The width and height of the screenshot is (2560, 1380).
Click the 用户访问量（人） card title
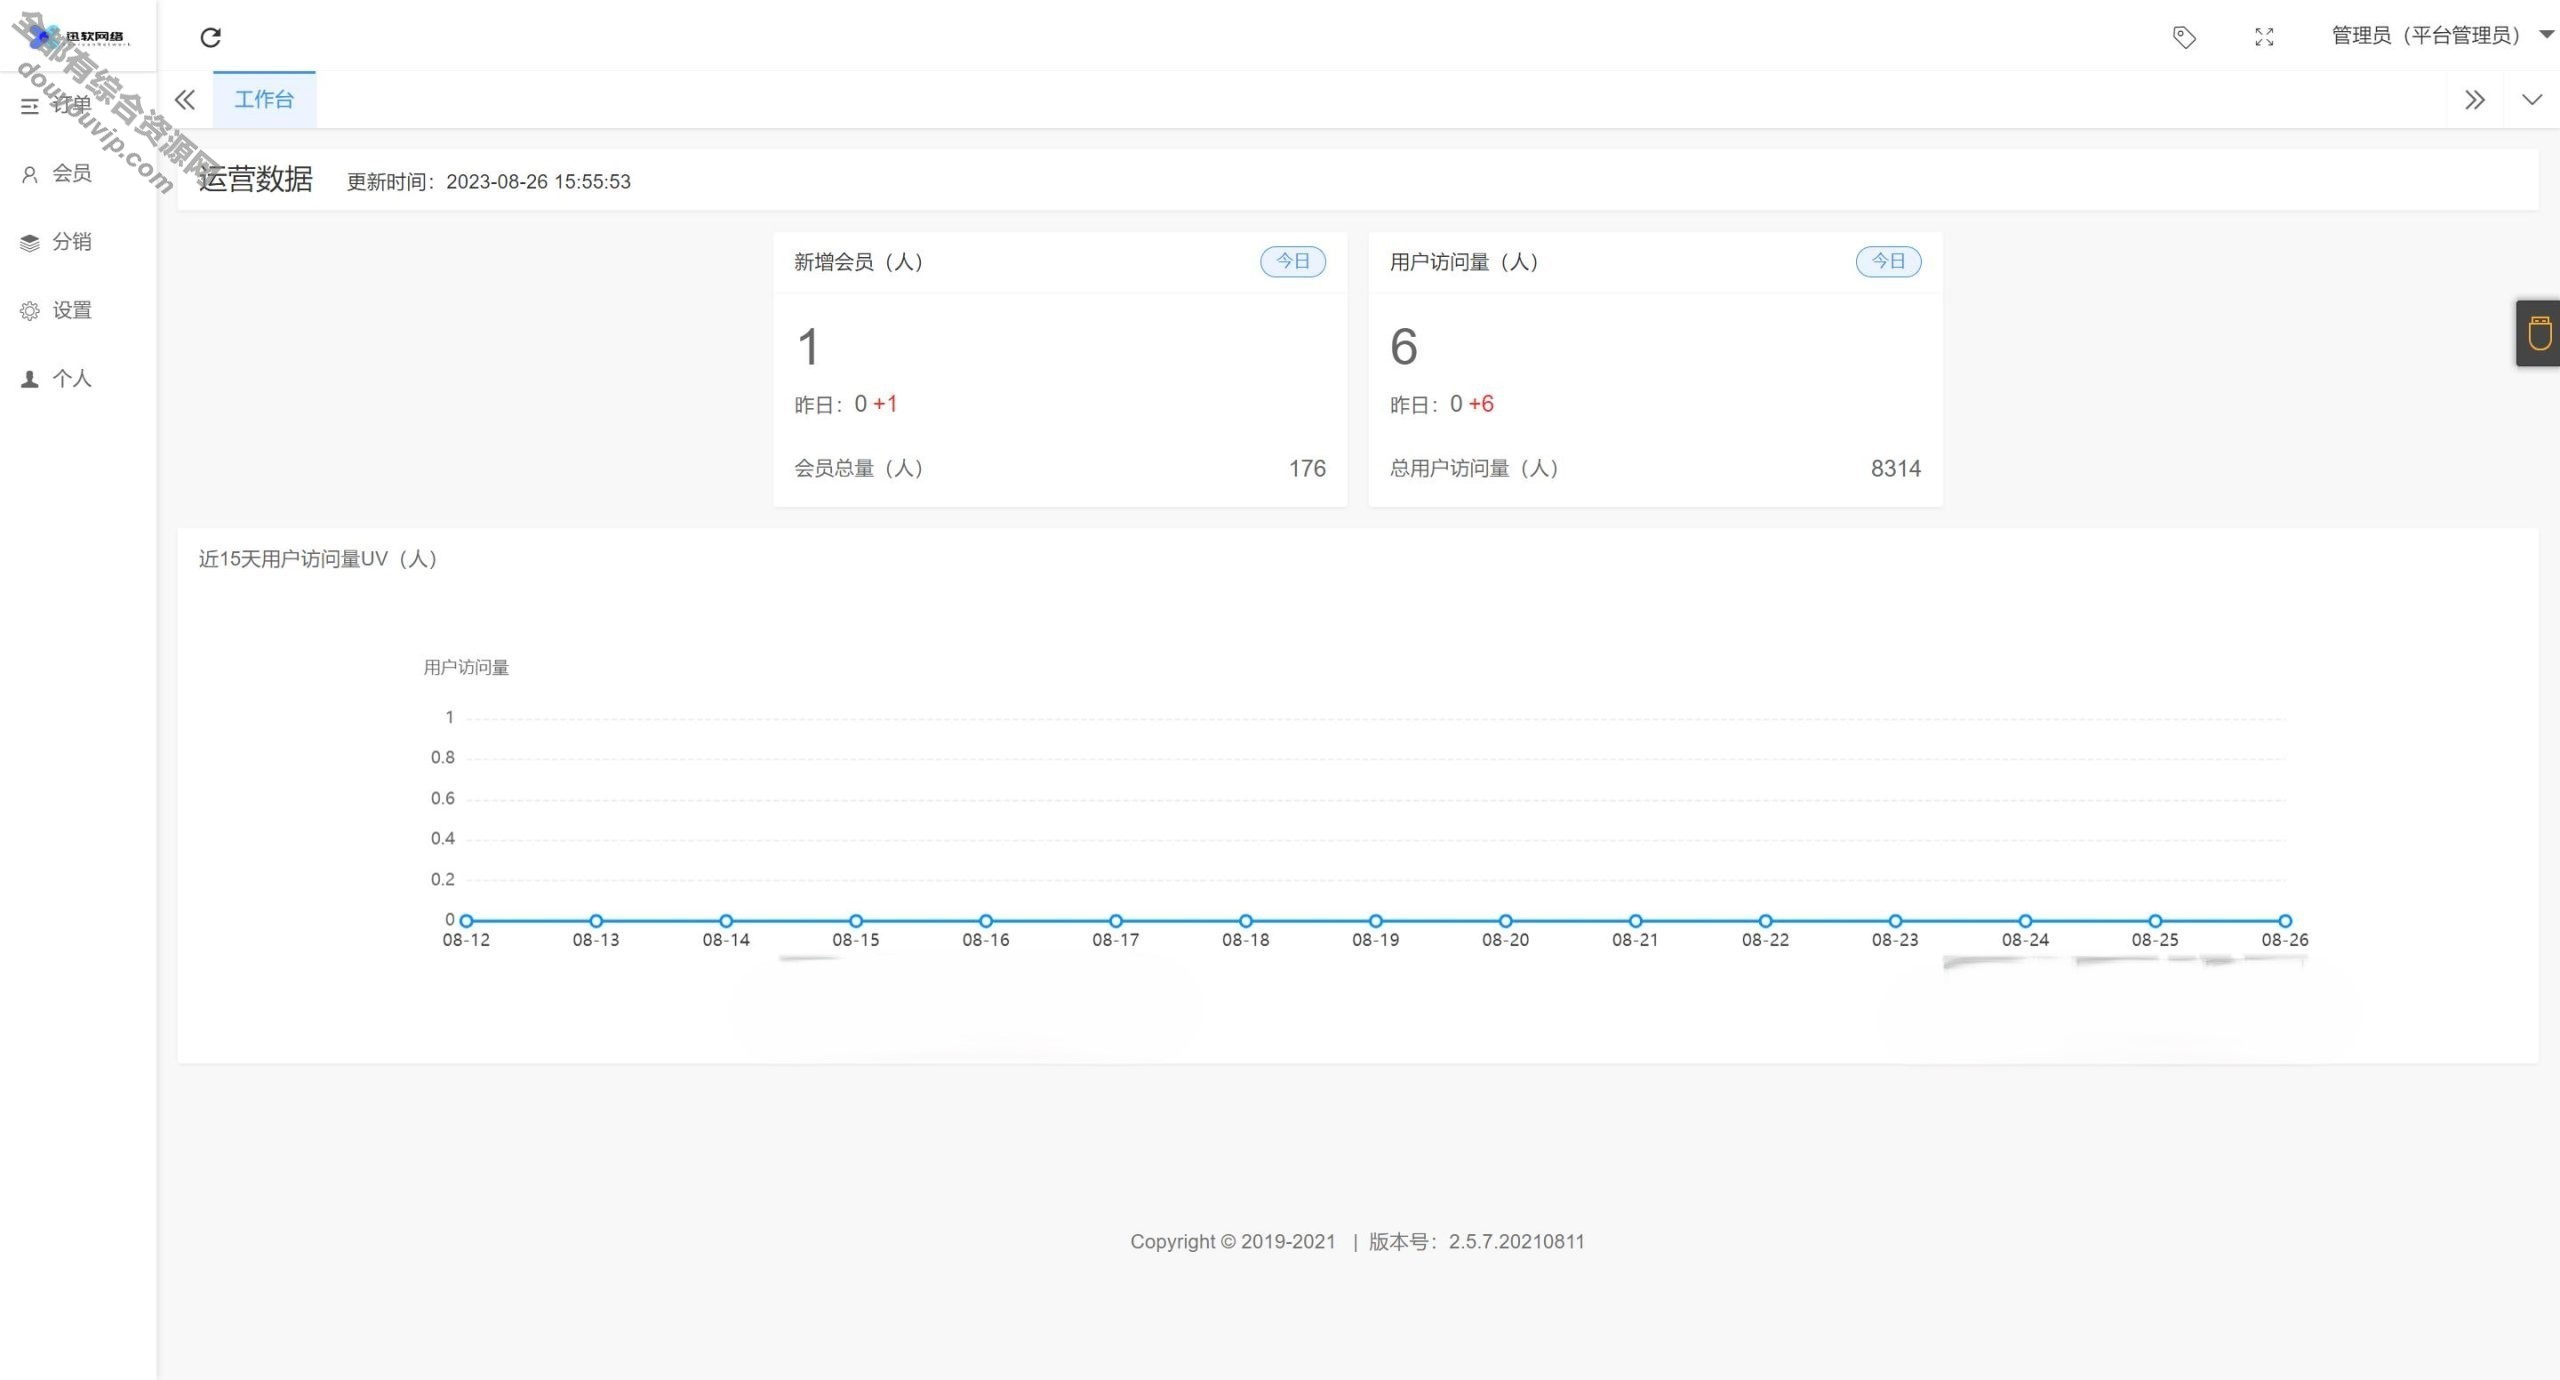[x=1464, y=262]
